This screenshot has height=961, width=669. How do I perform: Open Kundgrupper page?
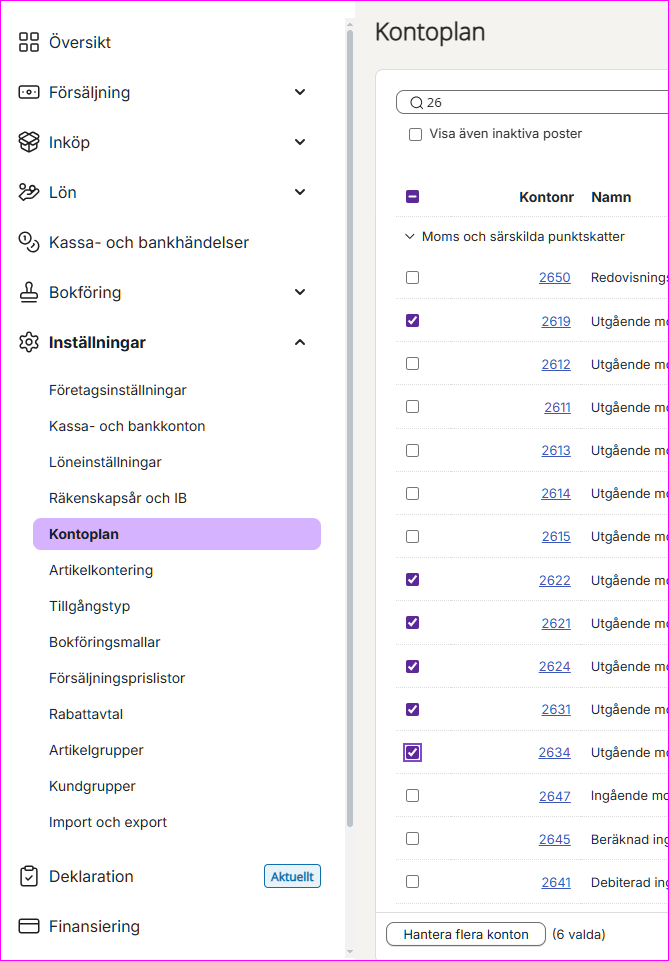[92, 786]
